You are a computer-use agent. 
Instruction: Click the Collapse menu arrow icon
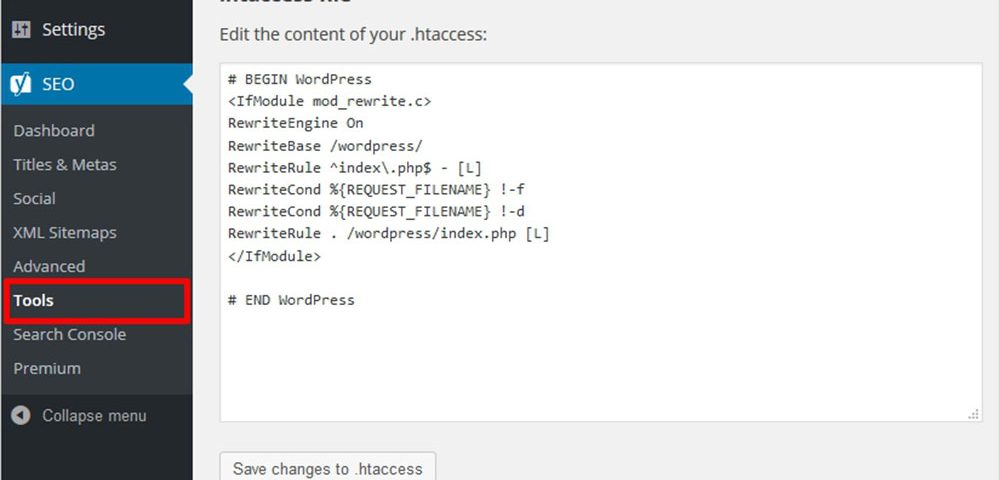[x=21, y=416]
